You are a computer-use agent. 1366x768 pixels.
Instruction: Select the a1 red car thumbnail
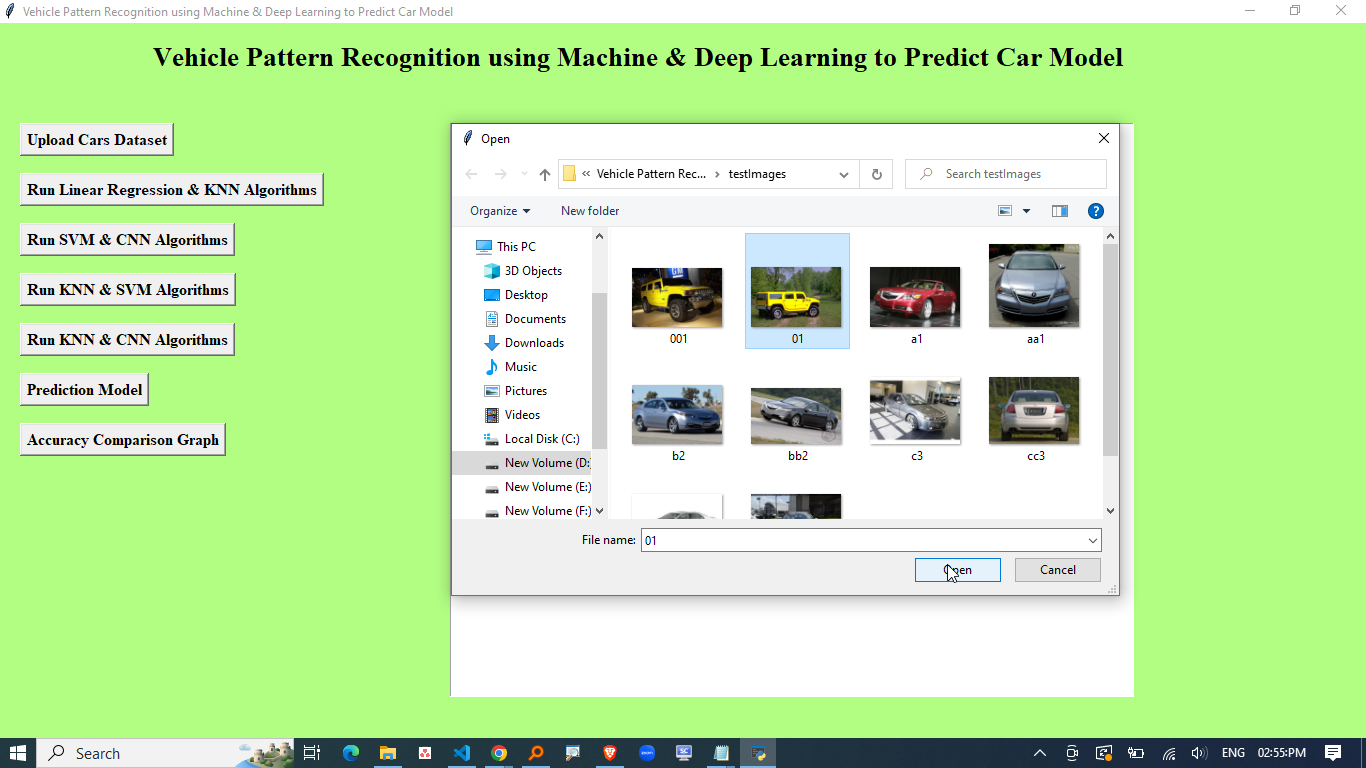[915, 298]
